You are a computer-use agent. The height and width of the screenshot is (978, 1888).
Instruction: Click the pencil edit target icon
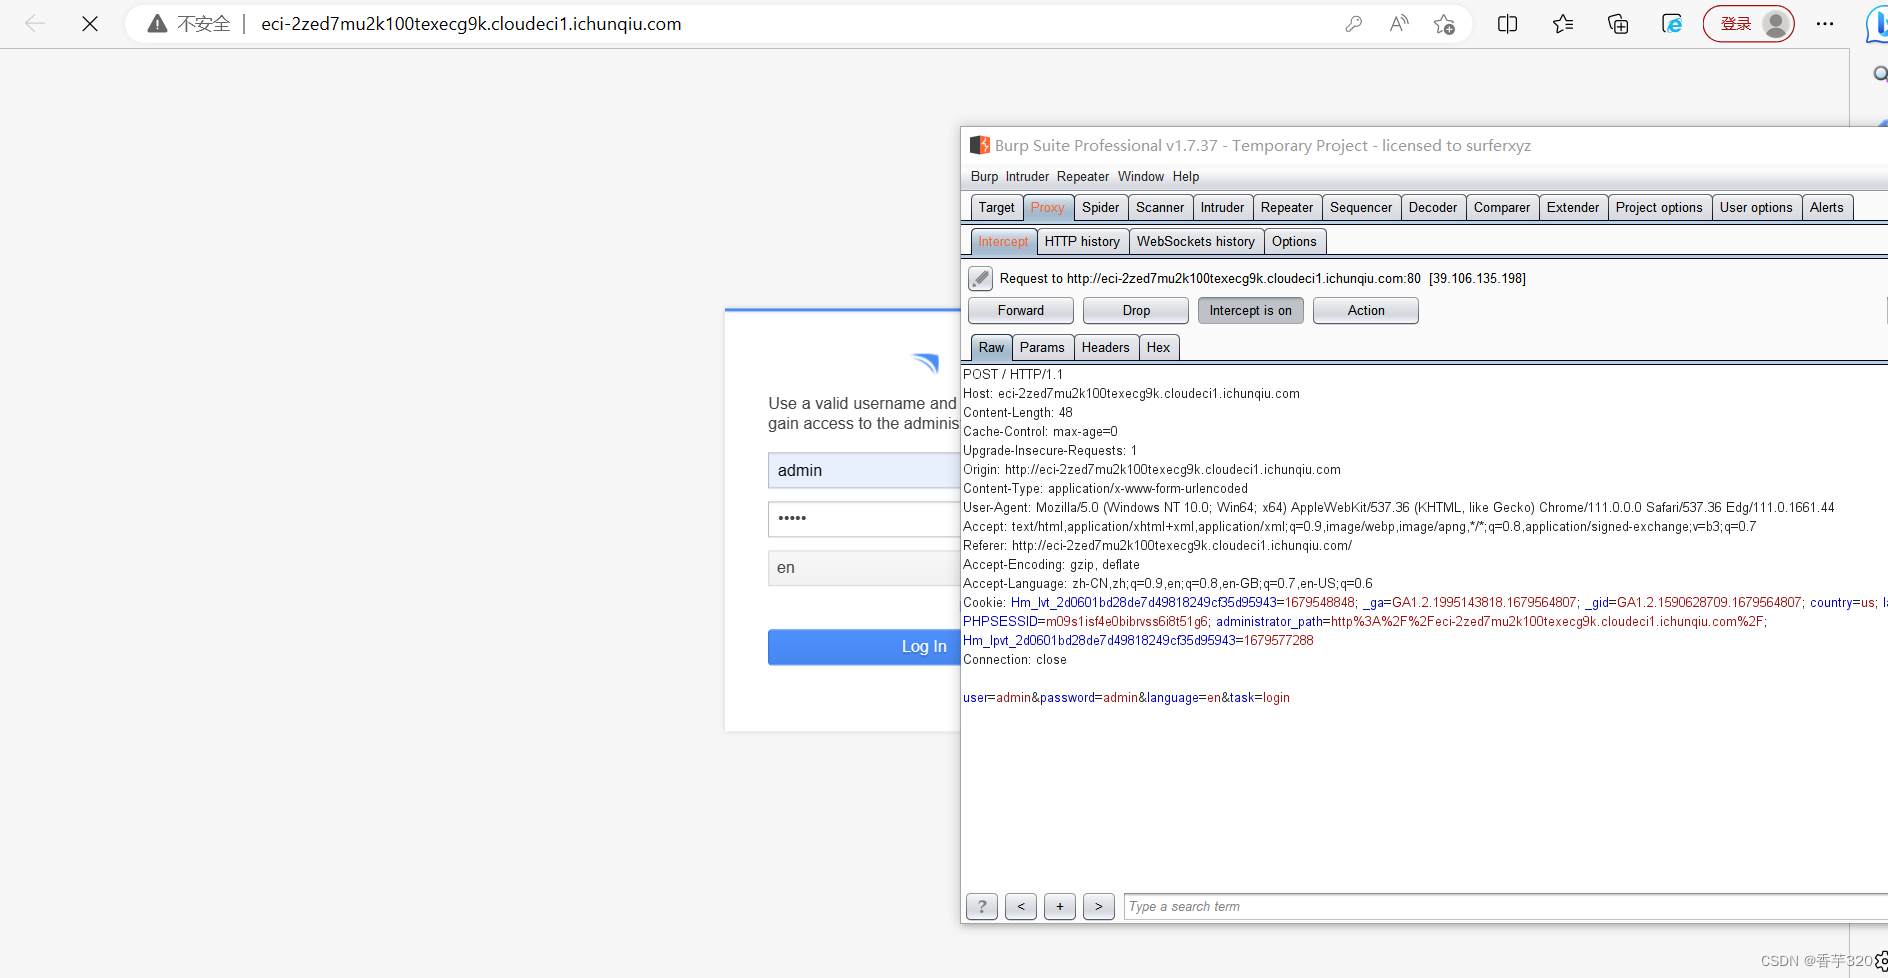(x=980, y=279)
